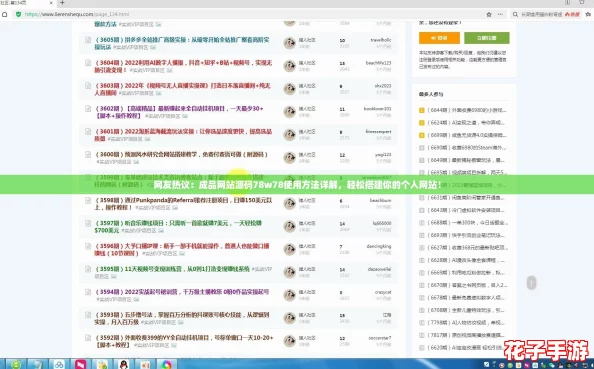Open the colorful ring browser icon in taskbar
The image size is (594, 369).
(166, 364)
